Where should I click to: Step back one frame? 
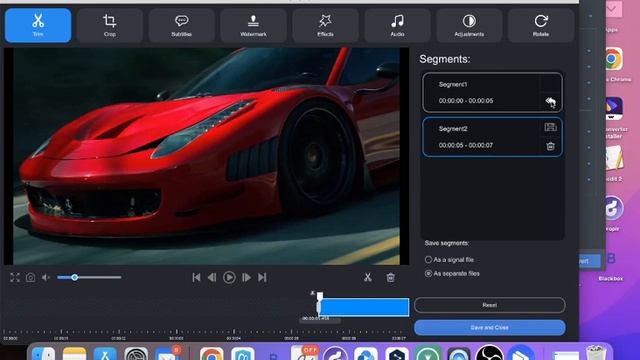(212, 278)
